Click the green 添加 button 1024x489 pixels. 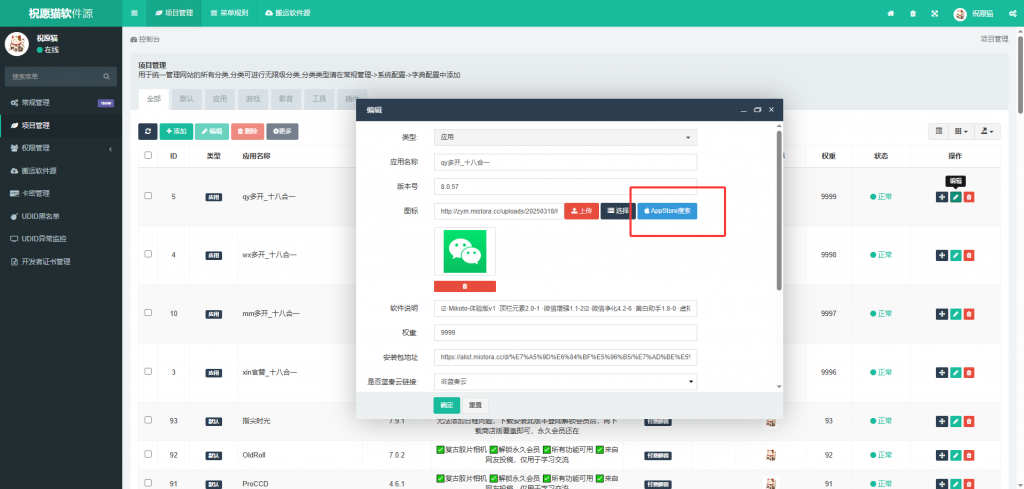[176, 131]
